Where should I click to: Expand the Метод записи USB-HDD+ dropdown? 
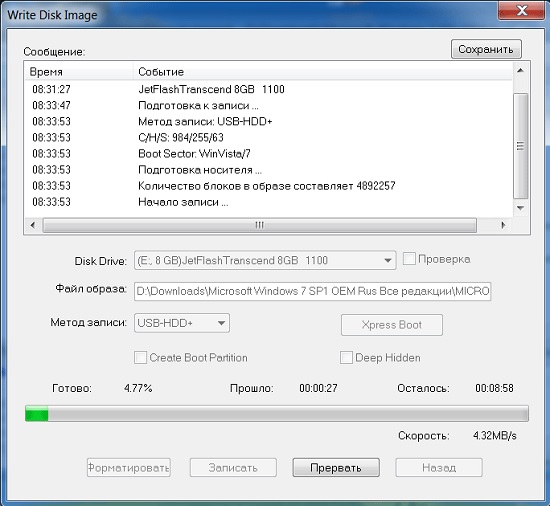(182, 323)
